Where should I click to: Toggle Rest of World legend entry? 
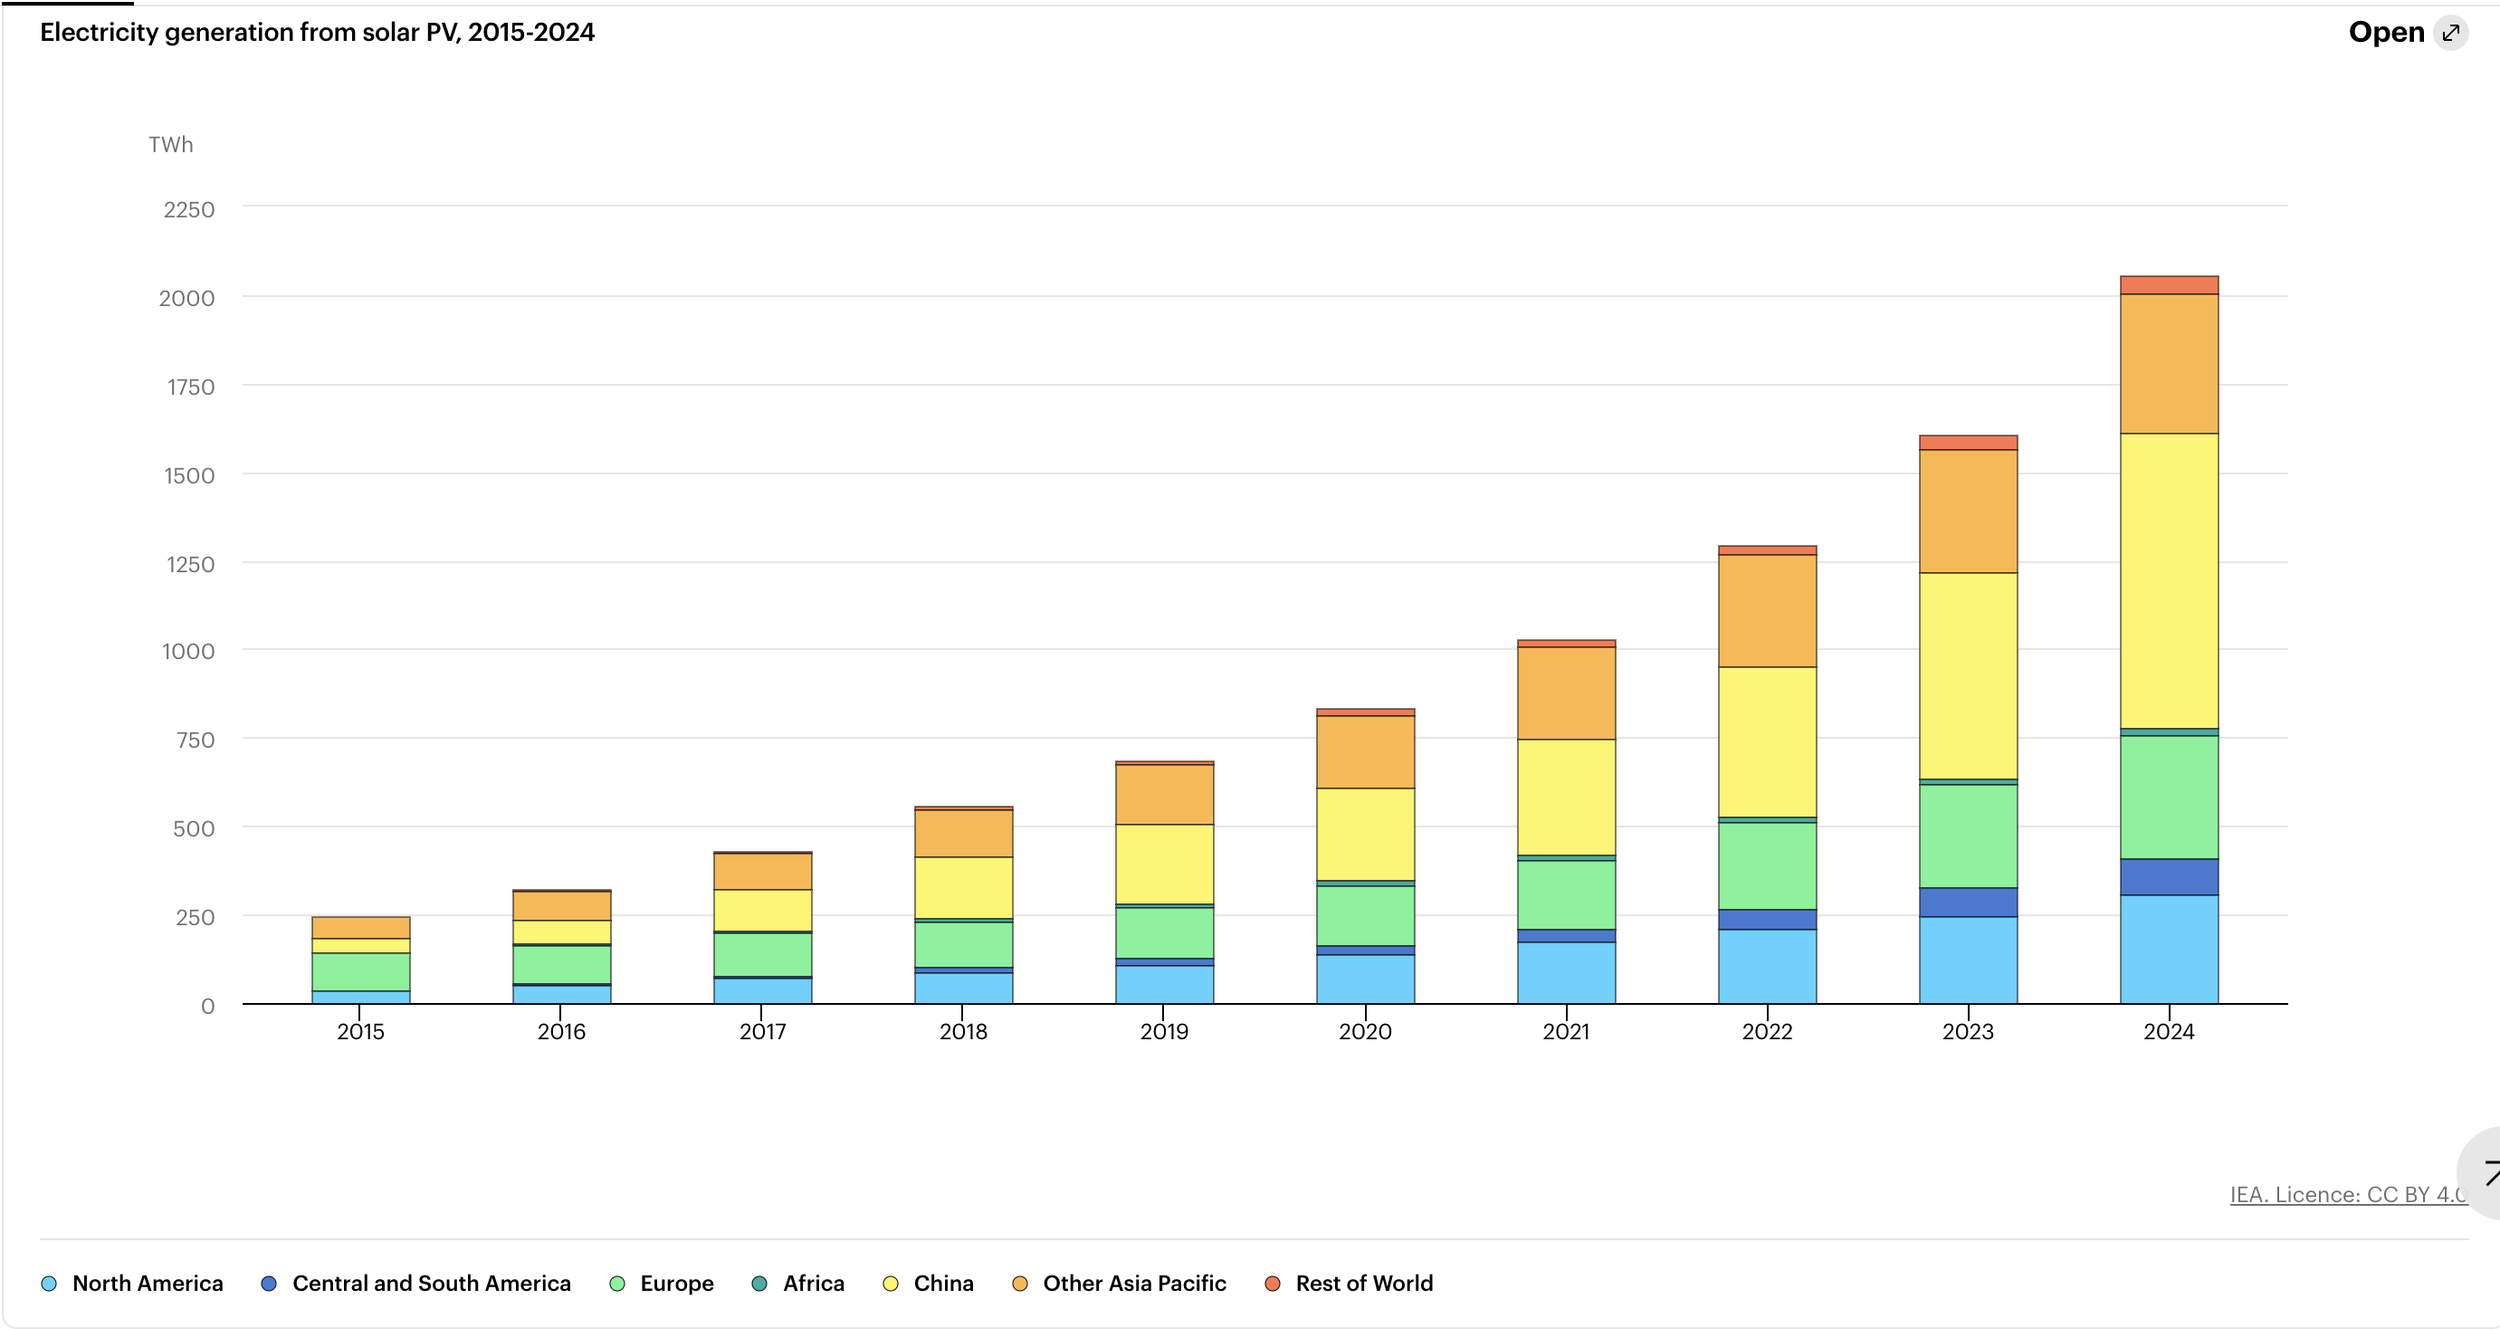coord(1349,1283)
